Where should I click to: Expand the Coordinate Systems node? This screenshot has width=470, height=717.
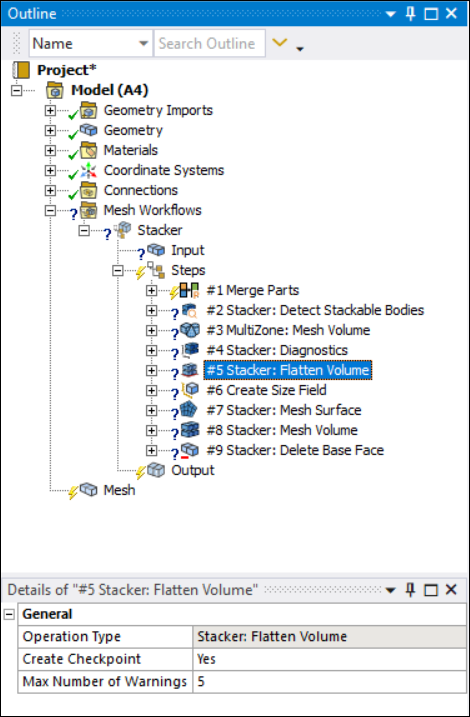(x=50, y=171)
